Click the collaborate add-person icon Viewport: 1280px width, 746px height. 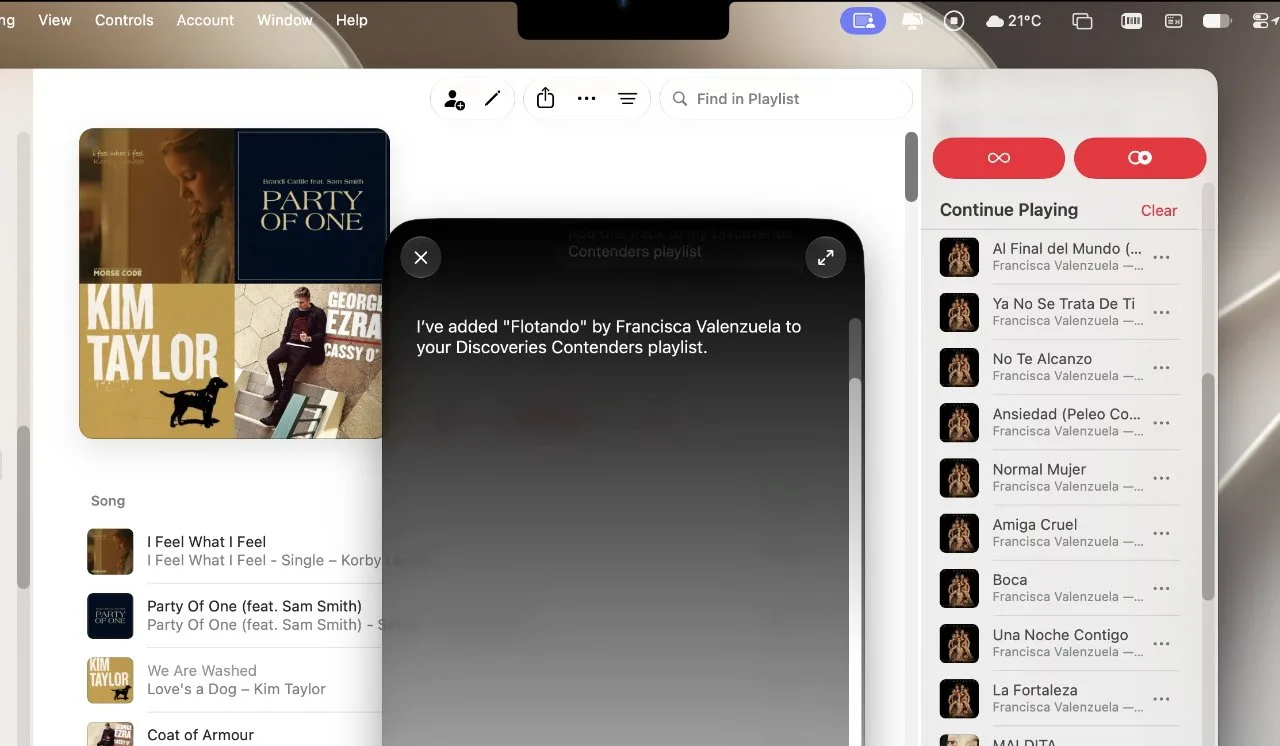pyautogui.click(x=454, y=99)
